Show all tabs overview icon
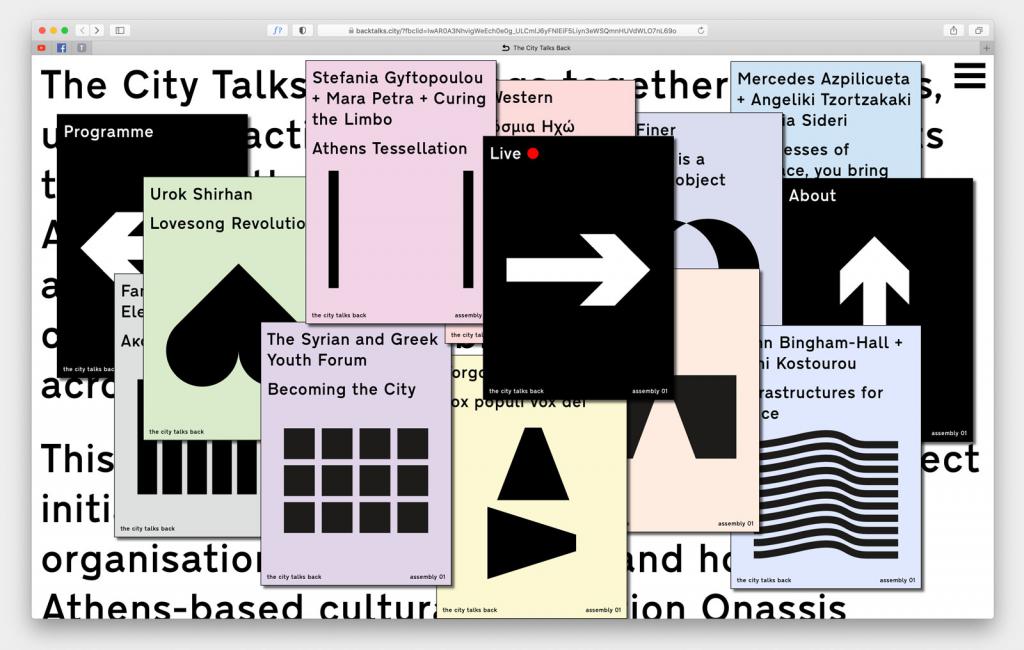Image resolution: width=1024 pixels, height=650 pixels. click(x=978, y=30)
